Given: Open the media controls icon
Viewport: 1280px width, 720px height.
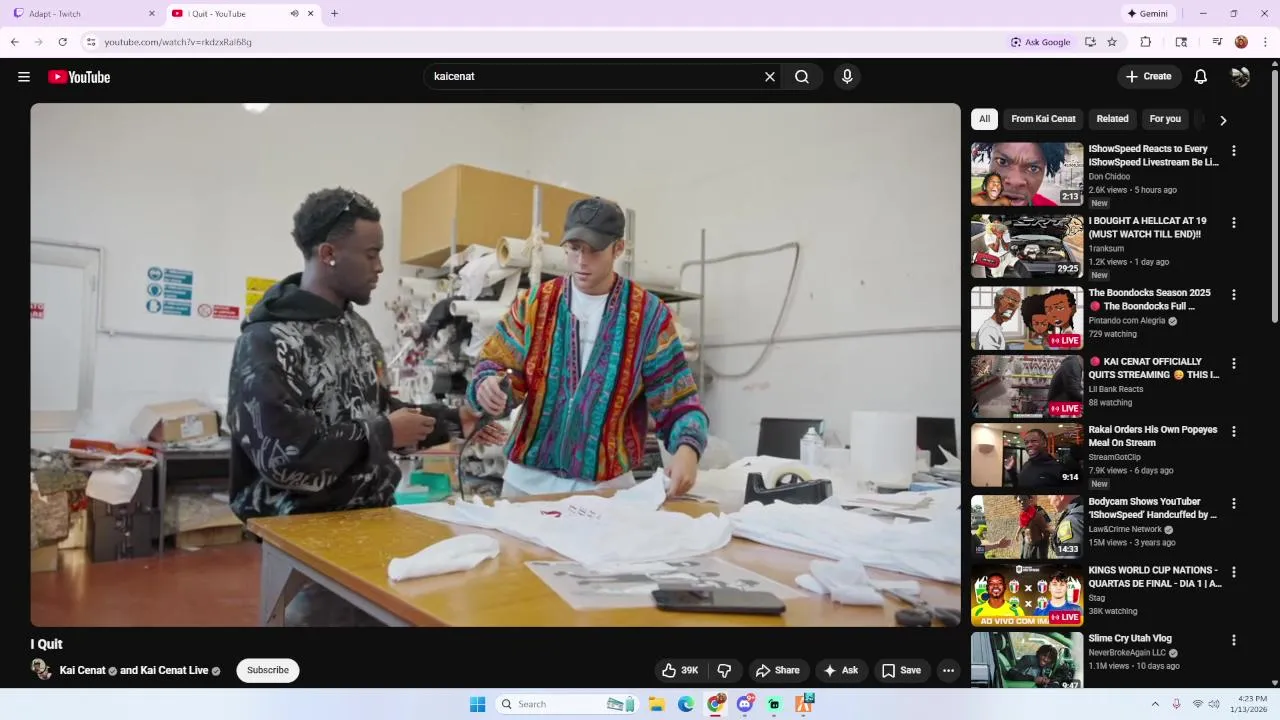Looking at the screenshot, I should [1217, 42].
